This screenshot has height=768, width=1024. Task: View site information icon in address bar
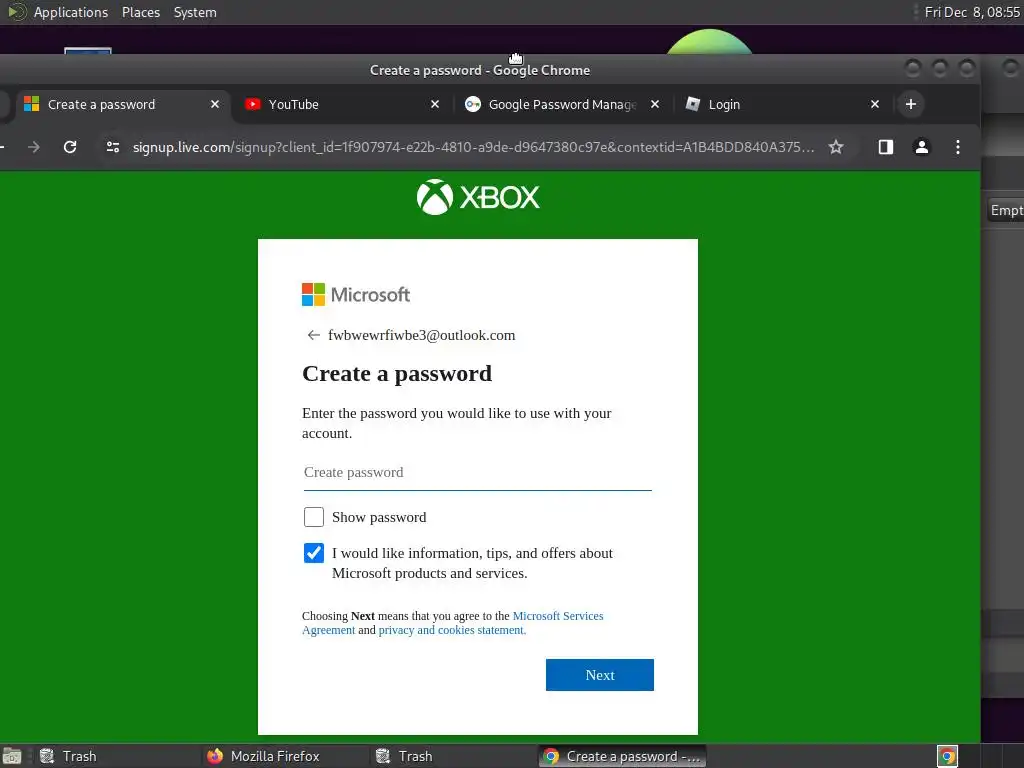coord(113,147)
